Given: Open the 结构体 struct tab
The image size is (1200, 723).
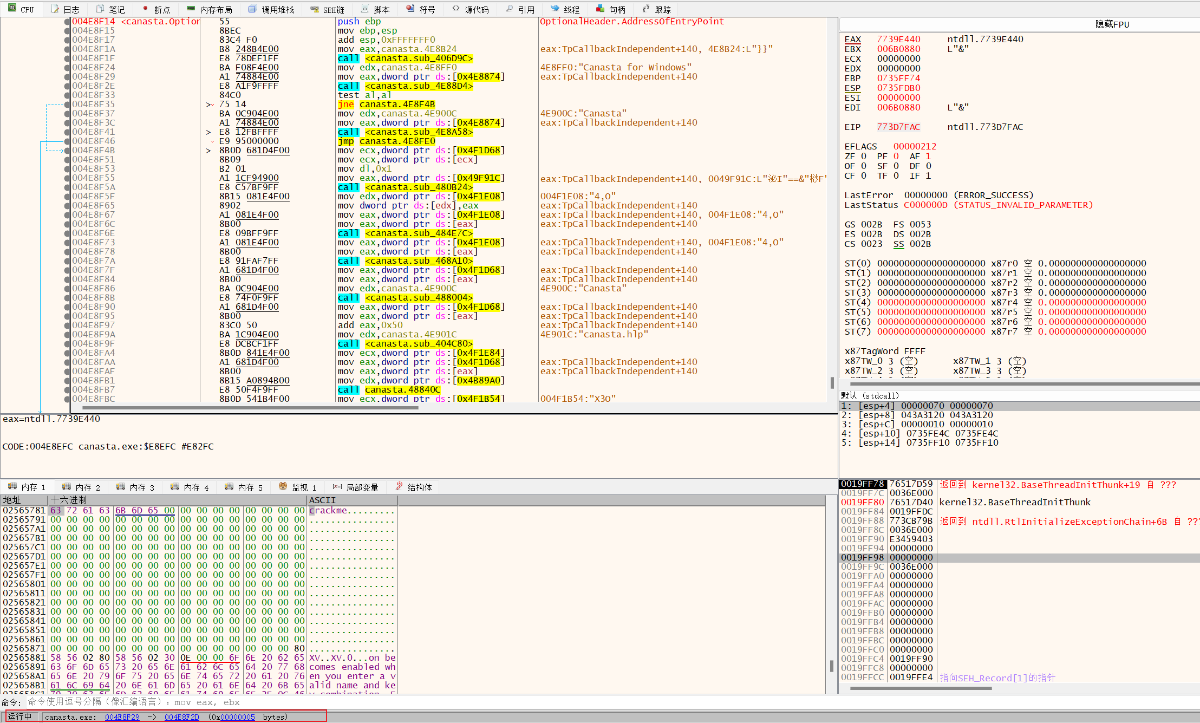Looking at the screenshot, I should 414,487.
